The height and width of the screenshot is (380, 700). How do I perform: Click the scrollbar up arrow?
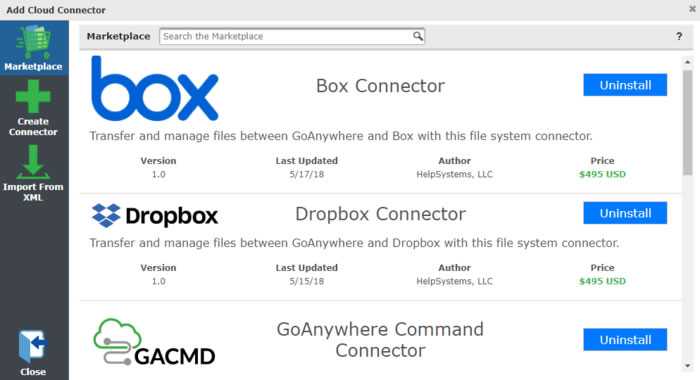[688, 62]
